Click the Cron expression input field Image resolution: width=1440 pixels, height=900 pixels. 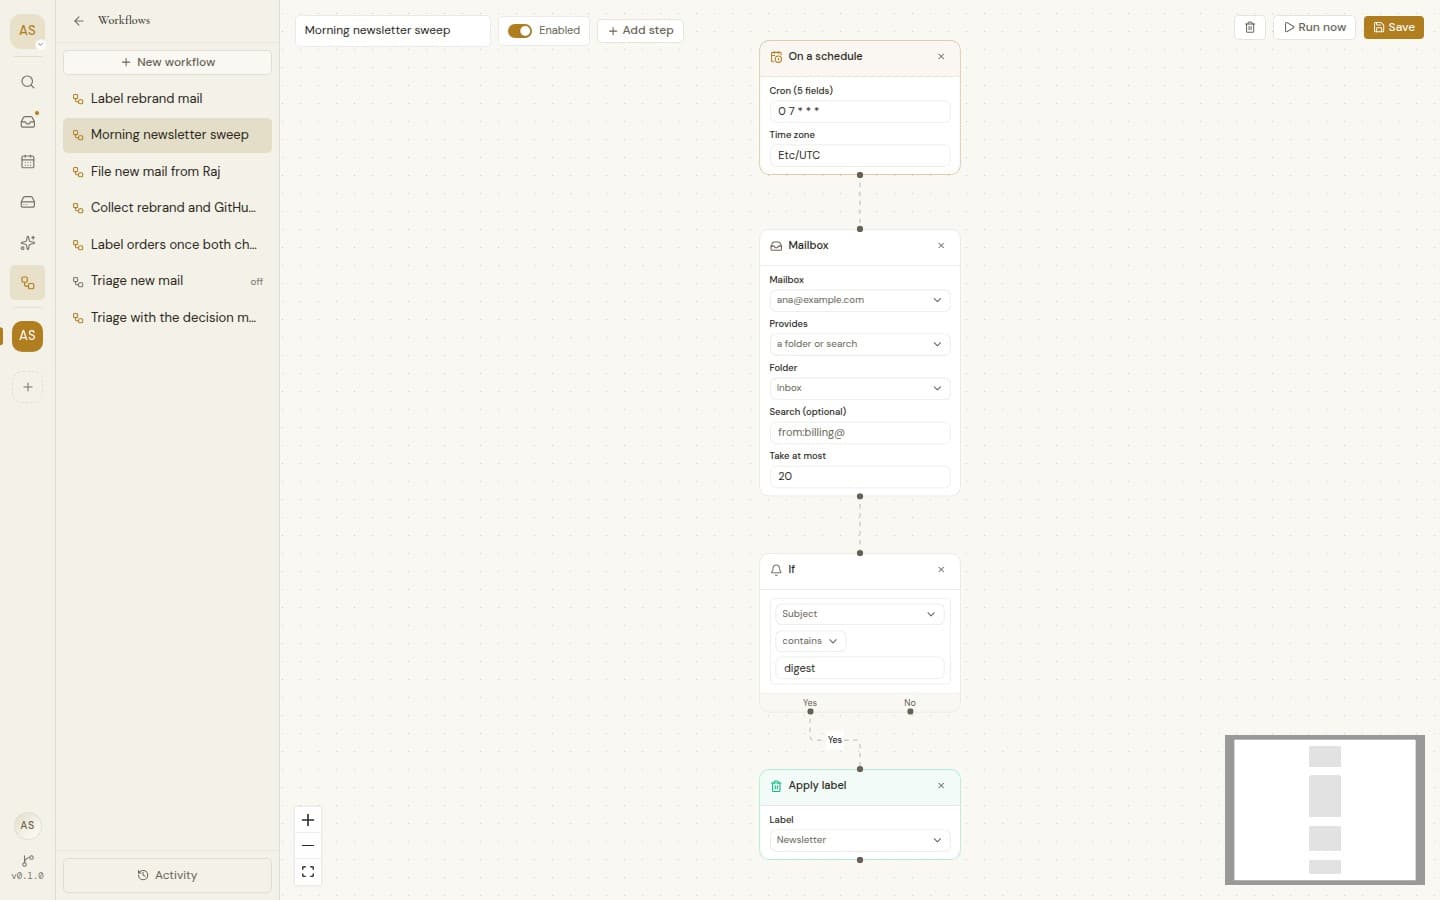coord(860,111)
